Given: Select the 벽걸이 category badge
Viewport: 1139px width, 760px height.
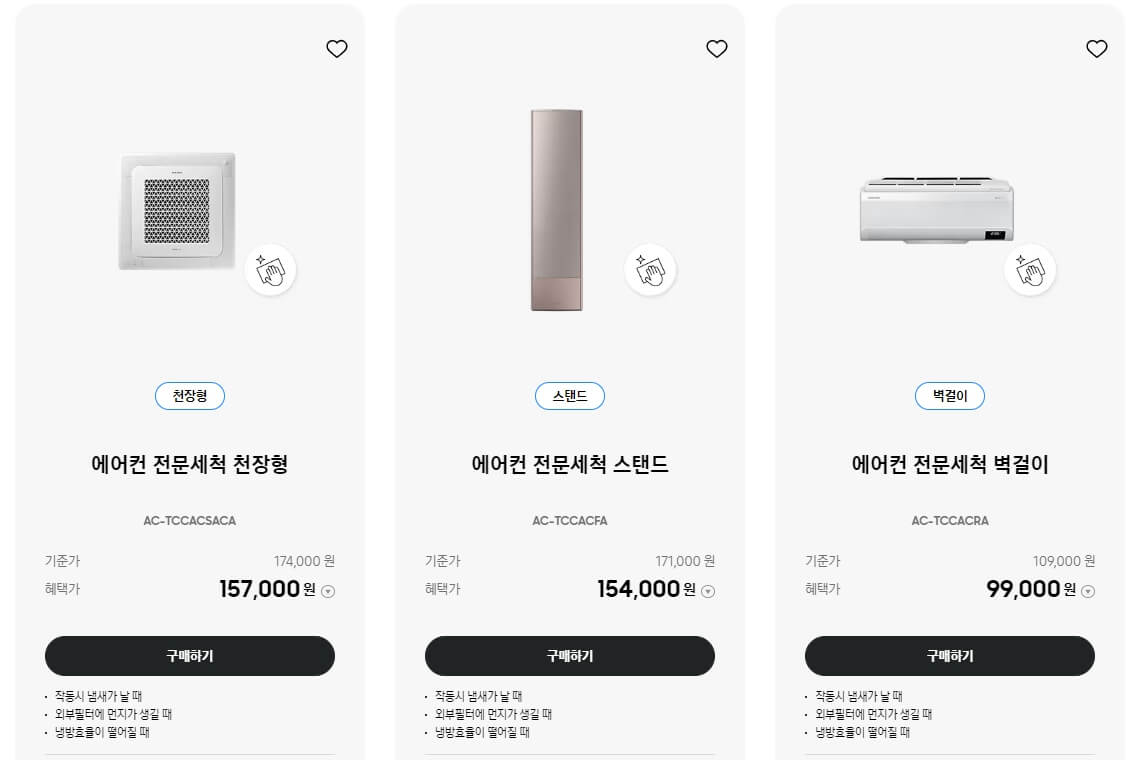Looking at the screenshot, I should pyautogui.click(x=949, y=396).
